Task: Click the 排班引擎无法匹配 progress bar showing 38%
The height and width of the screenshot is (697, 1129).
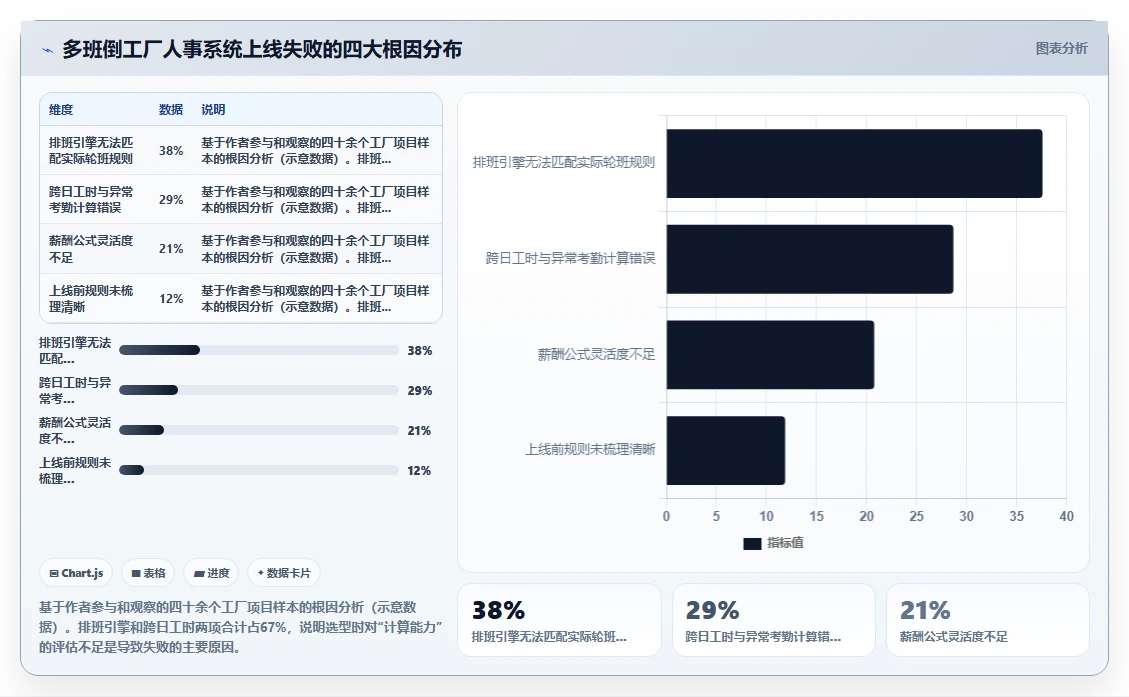Action: click(x=258, y=350)
